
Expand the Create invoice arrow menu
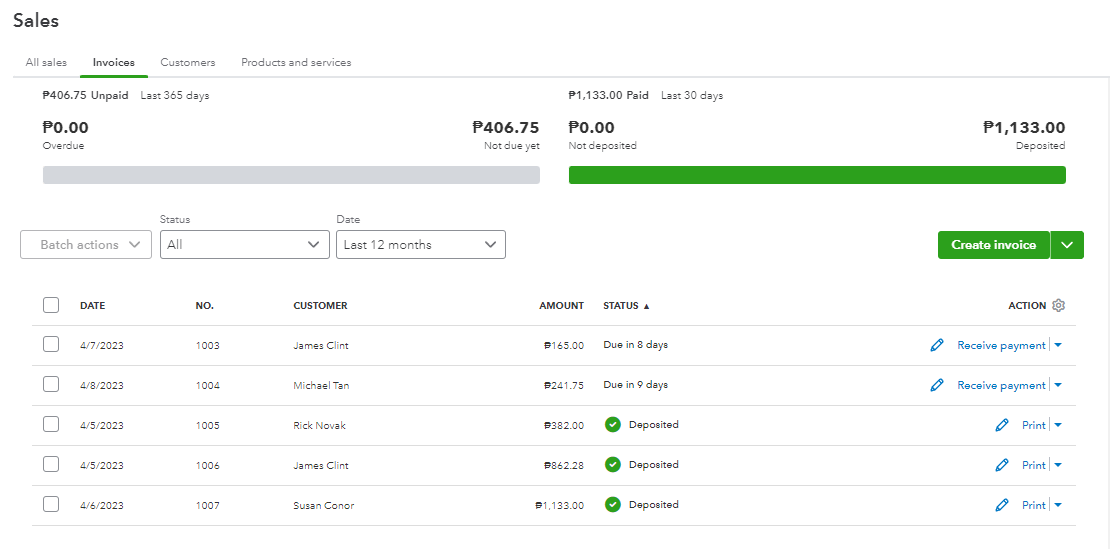1067,245
